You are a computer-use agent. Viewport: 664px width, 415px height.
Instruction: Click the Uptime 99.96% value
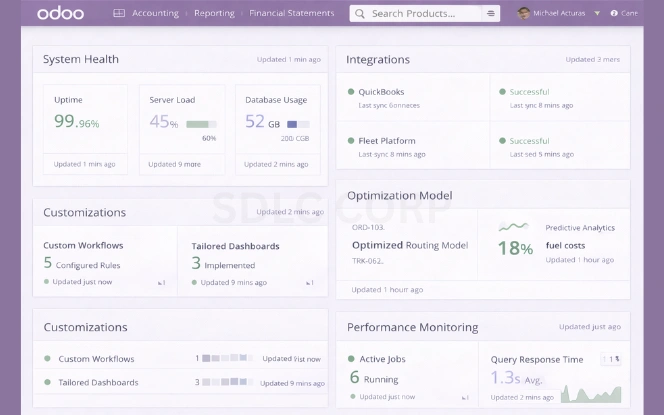tap(77, 122)
